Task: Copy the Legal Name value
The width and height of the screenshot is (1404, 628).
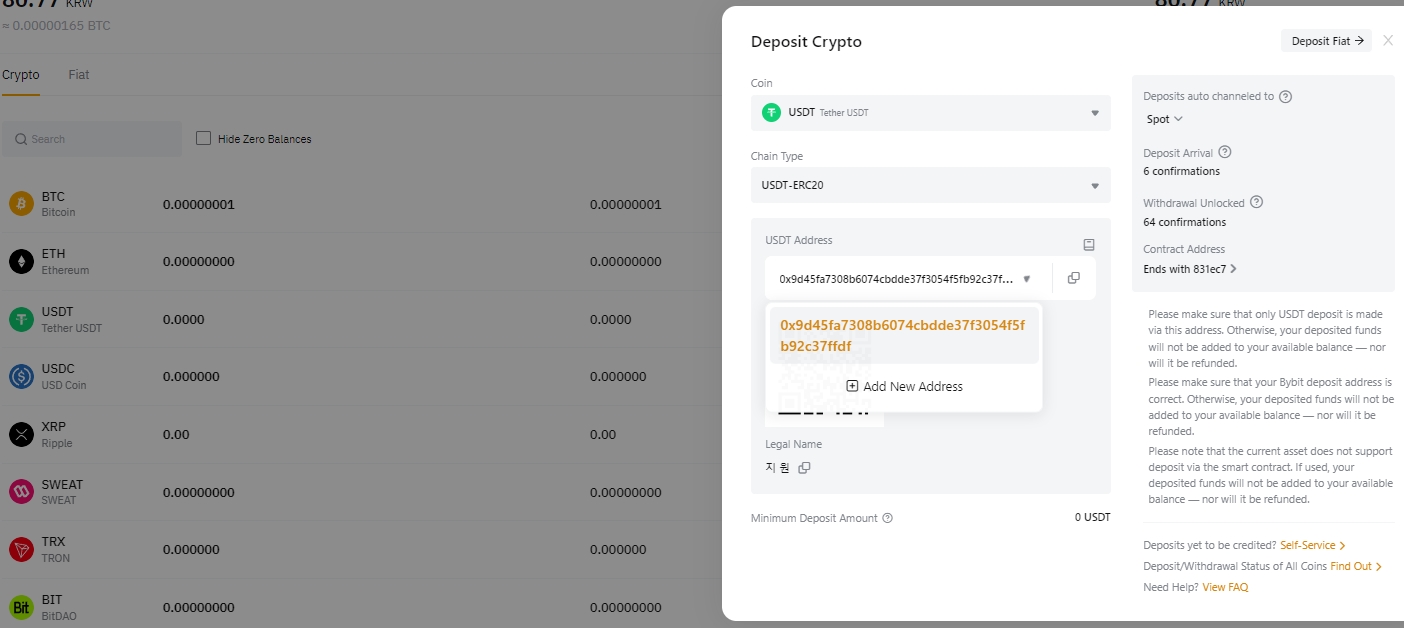Action: click(804, 467)
